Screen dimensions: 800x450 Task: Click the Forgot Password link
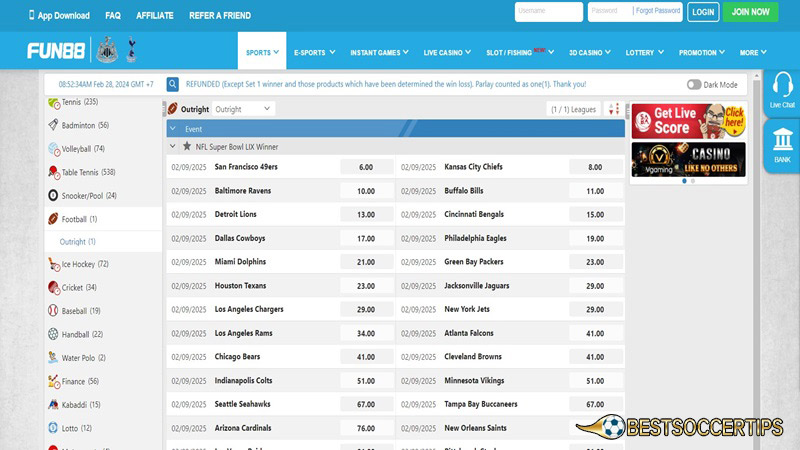point(658,11)
